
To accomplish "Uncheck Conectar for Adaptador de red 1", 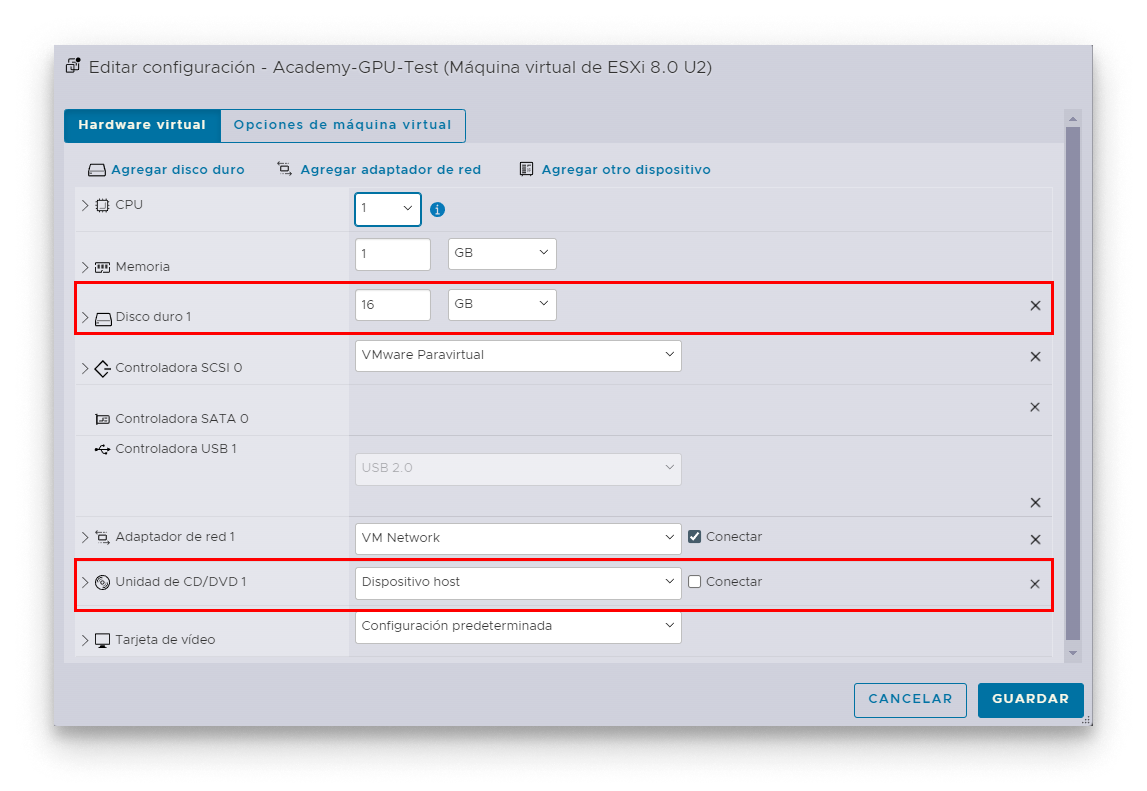I will coord(695,537).
